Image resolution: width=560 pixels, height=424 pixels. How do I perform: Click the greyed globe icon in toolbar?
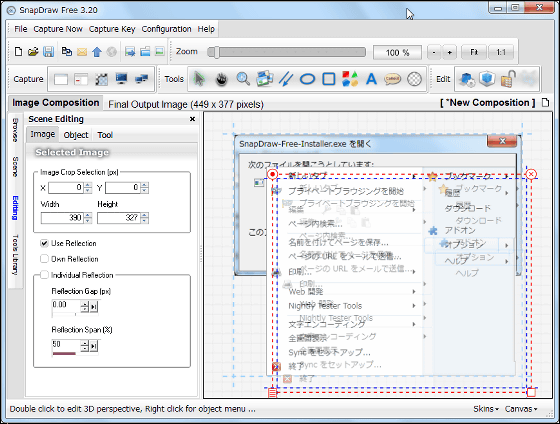(112, 52)
